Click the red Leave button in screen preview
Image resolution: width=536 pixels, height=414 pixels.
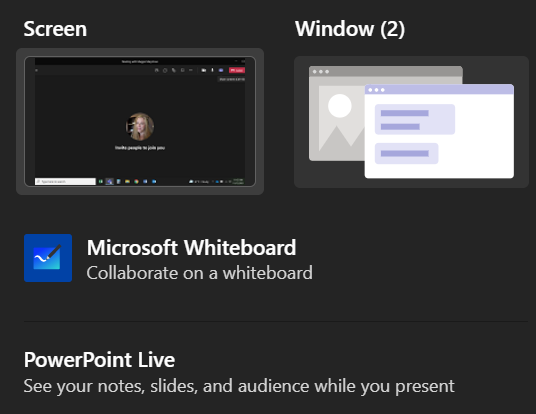(237, 70)
